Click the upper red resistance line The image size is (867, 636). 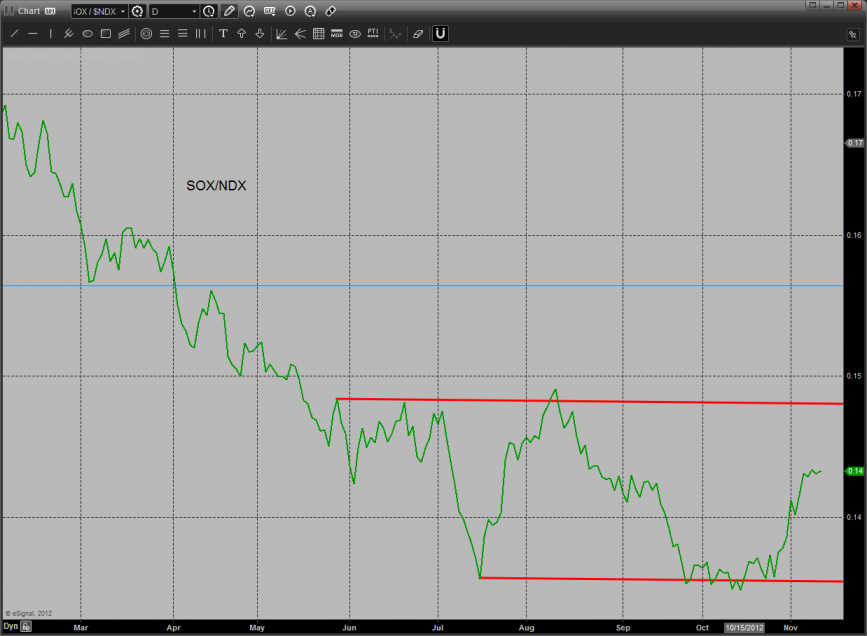[x=600, y=402]
